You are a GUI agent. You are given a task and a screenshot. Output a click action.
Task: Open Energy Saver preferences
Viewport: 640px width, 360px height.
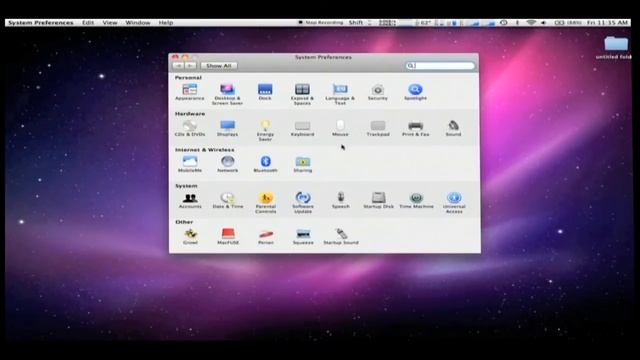[x=265, y=131]
